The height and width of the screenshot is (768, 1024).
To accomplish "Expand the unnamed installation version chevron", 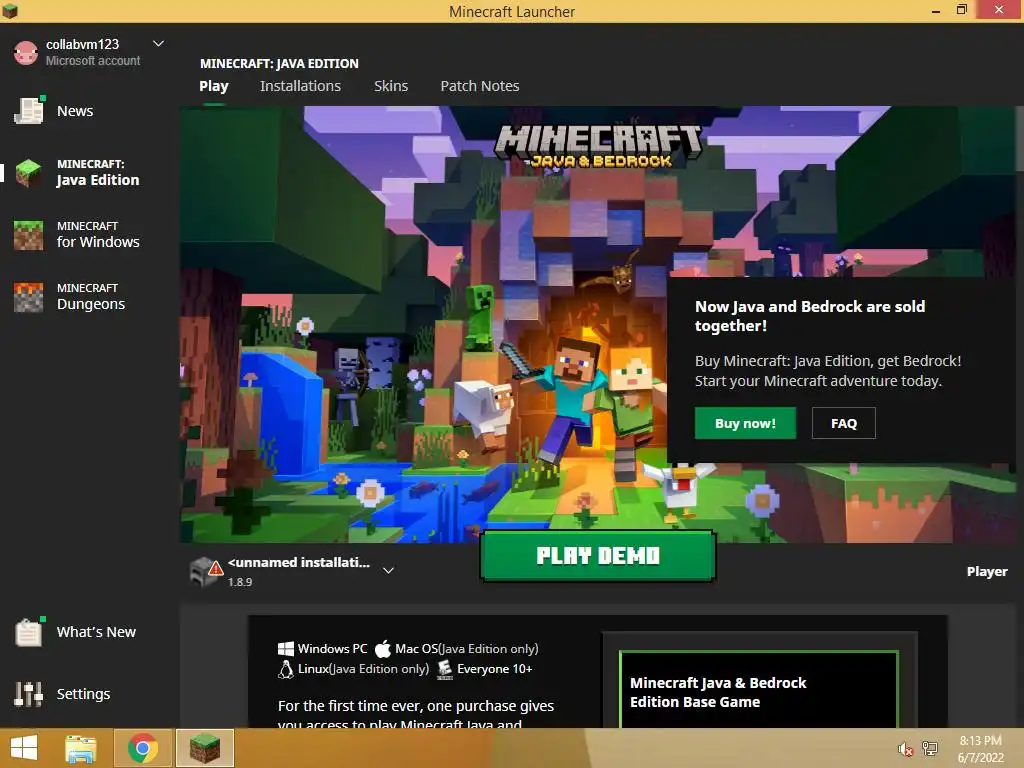I will tap(388, 570).
